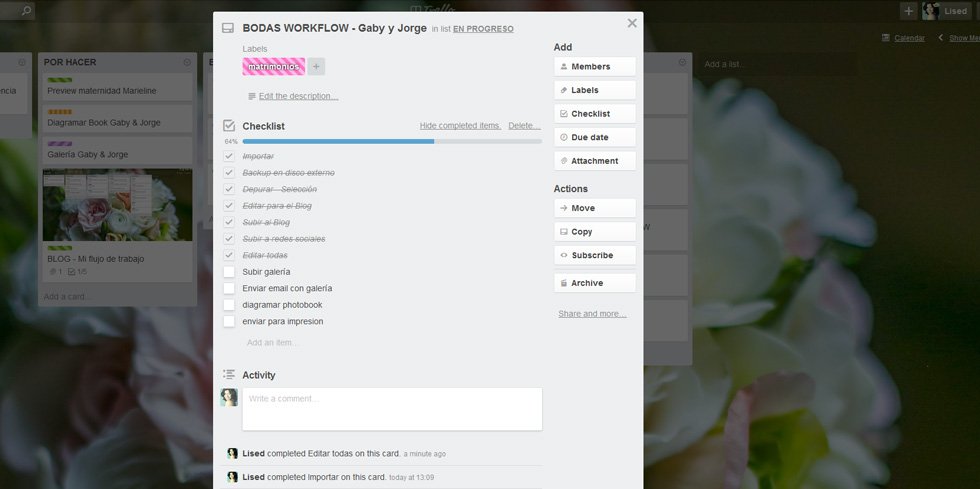
Task: Click the checklist progress bar
Action: 392,142
